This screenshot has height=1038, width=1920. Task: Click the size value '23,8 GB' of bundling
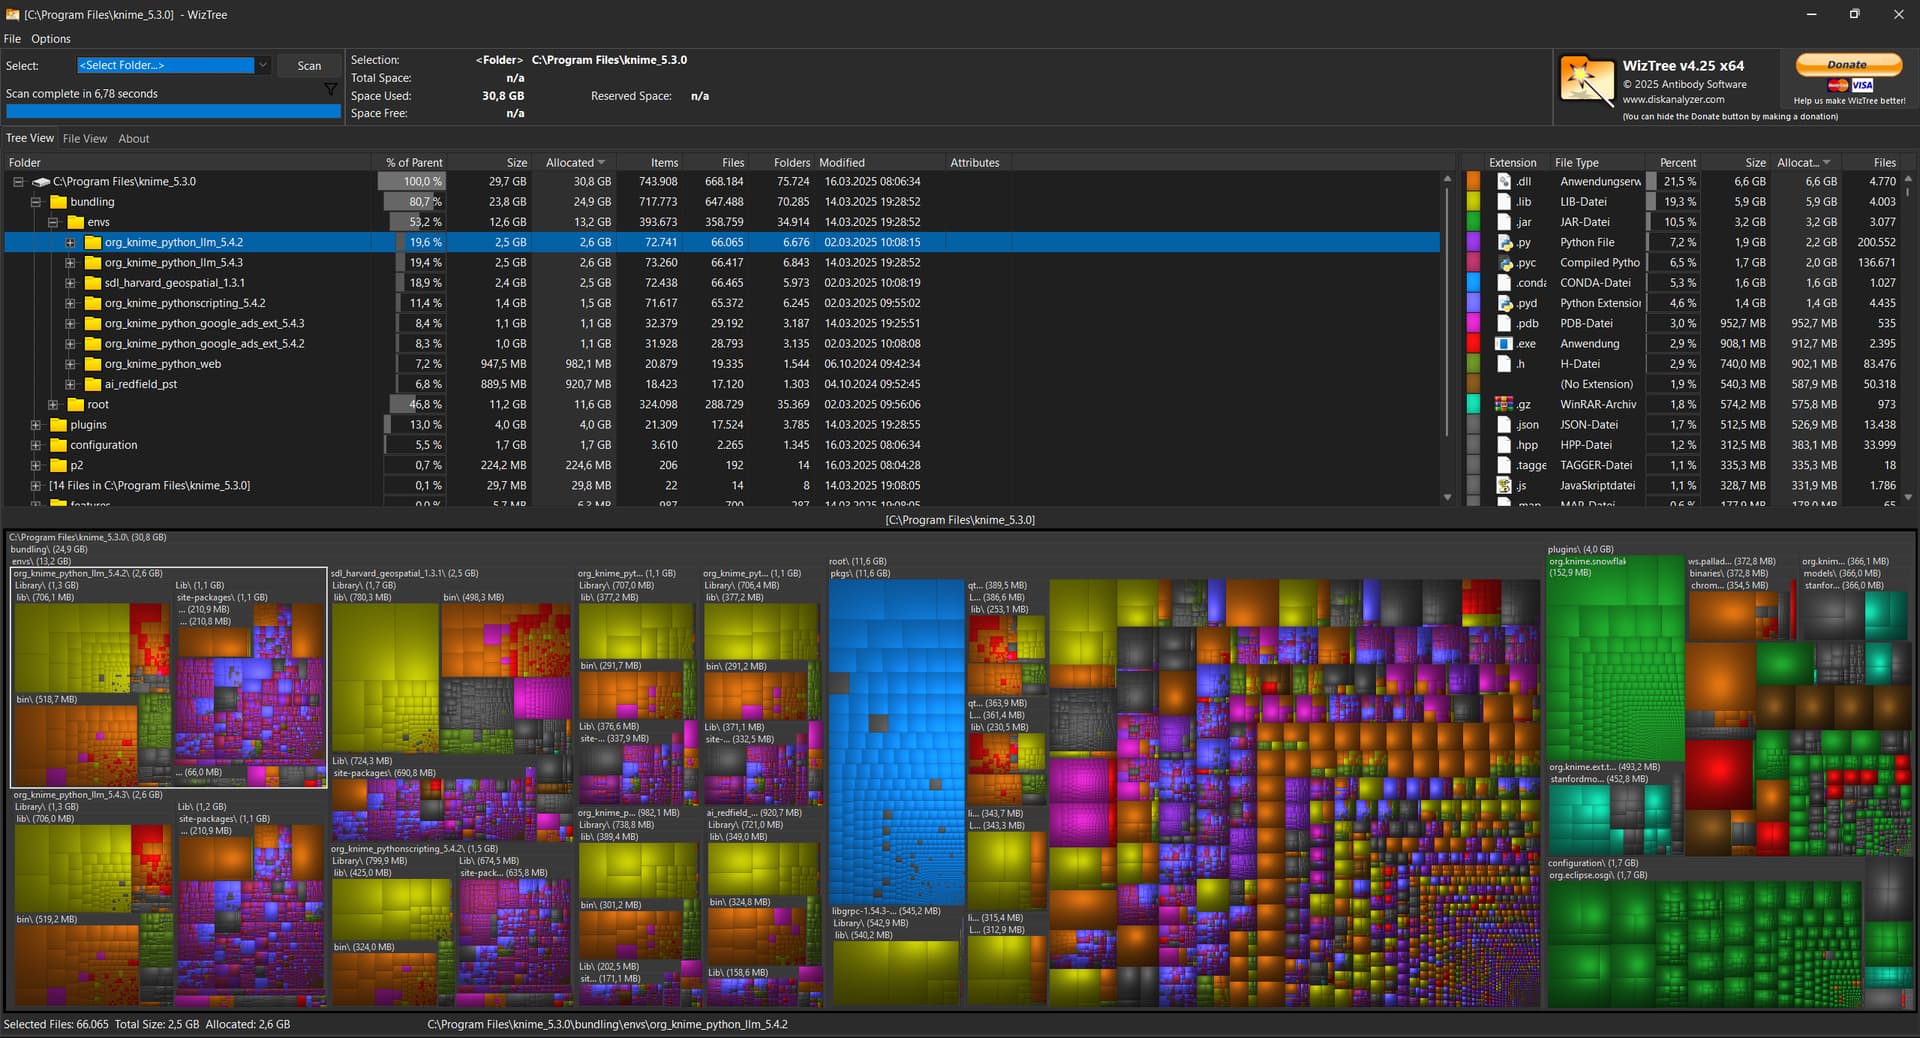tap(507, 202)
